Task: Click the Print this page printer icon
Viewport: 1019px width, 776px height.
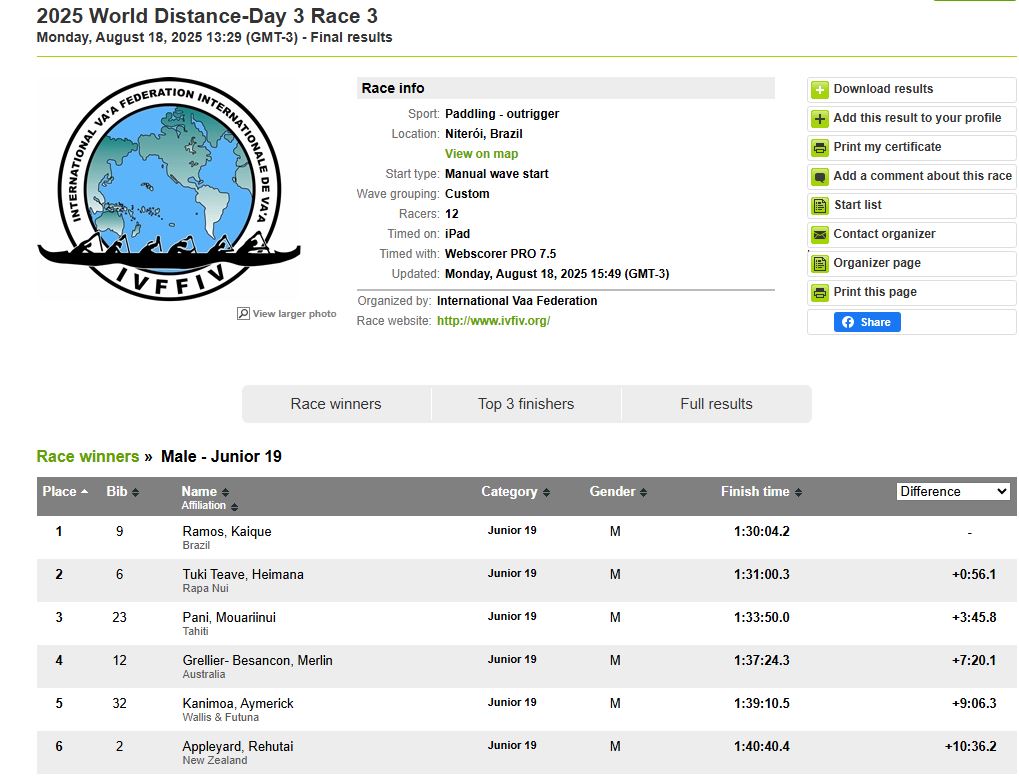Action: click(819, 293)
